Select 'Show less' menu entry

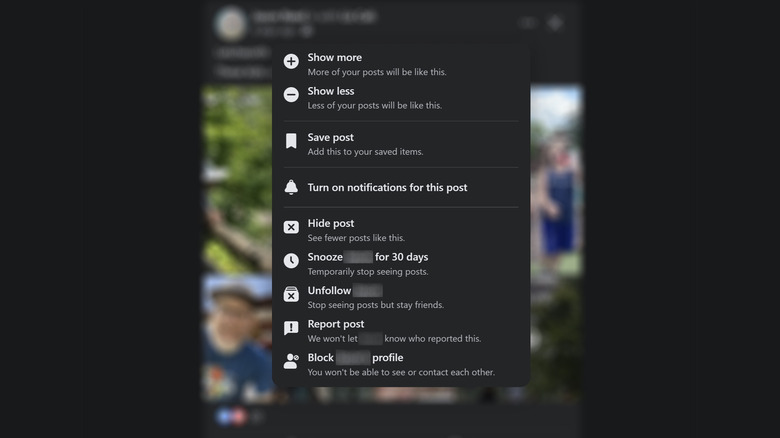(401, 98)
